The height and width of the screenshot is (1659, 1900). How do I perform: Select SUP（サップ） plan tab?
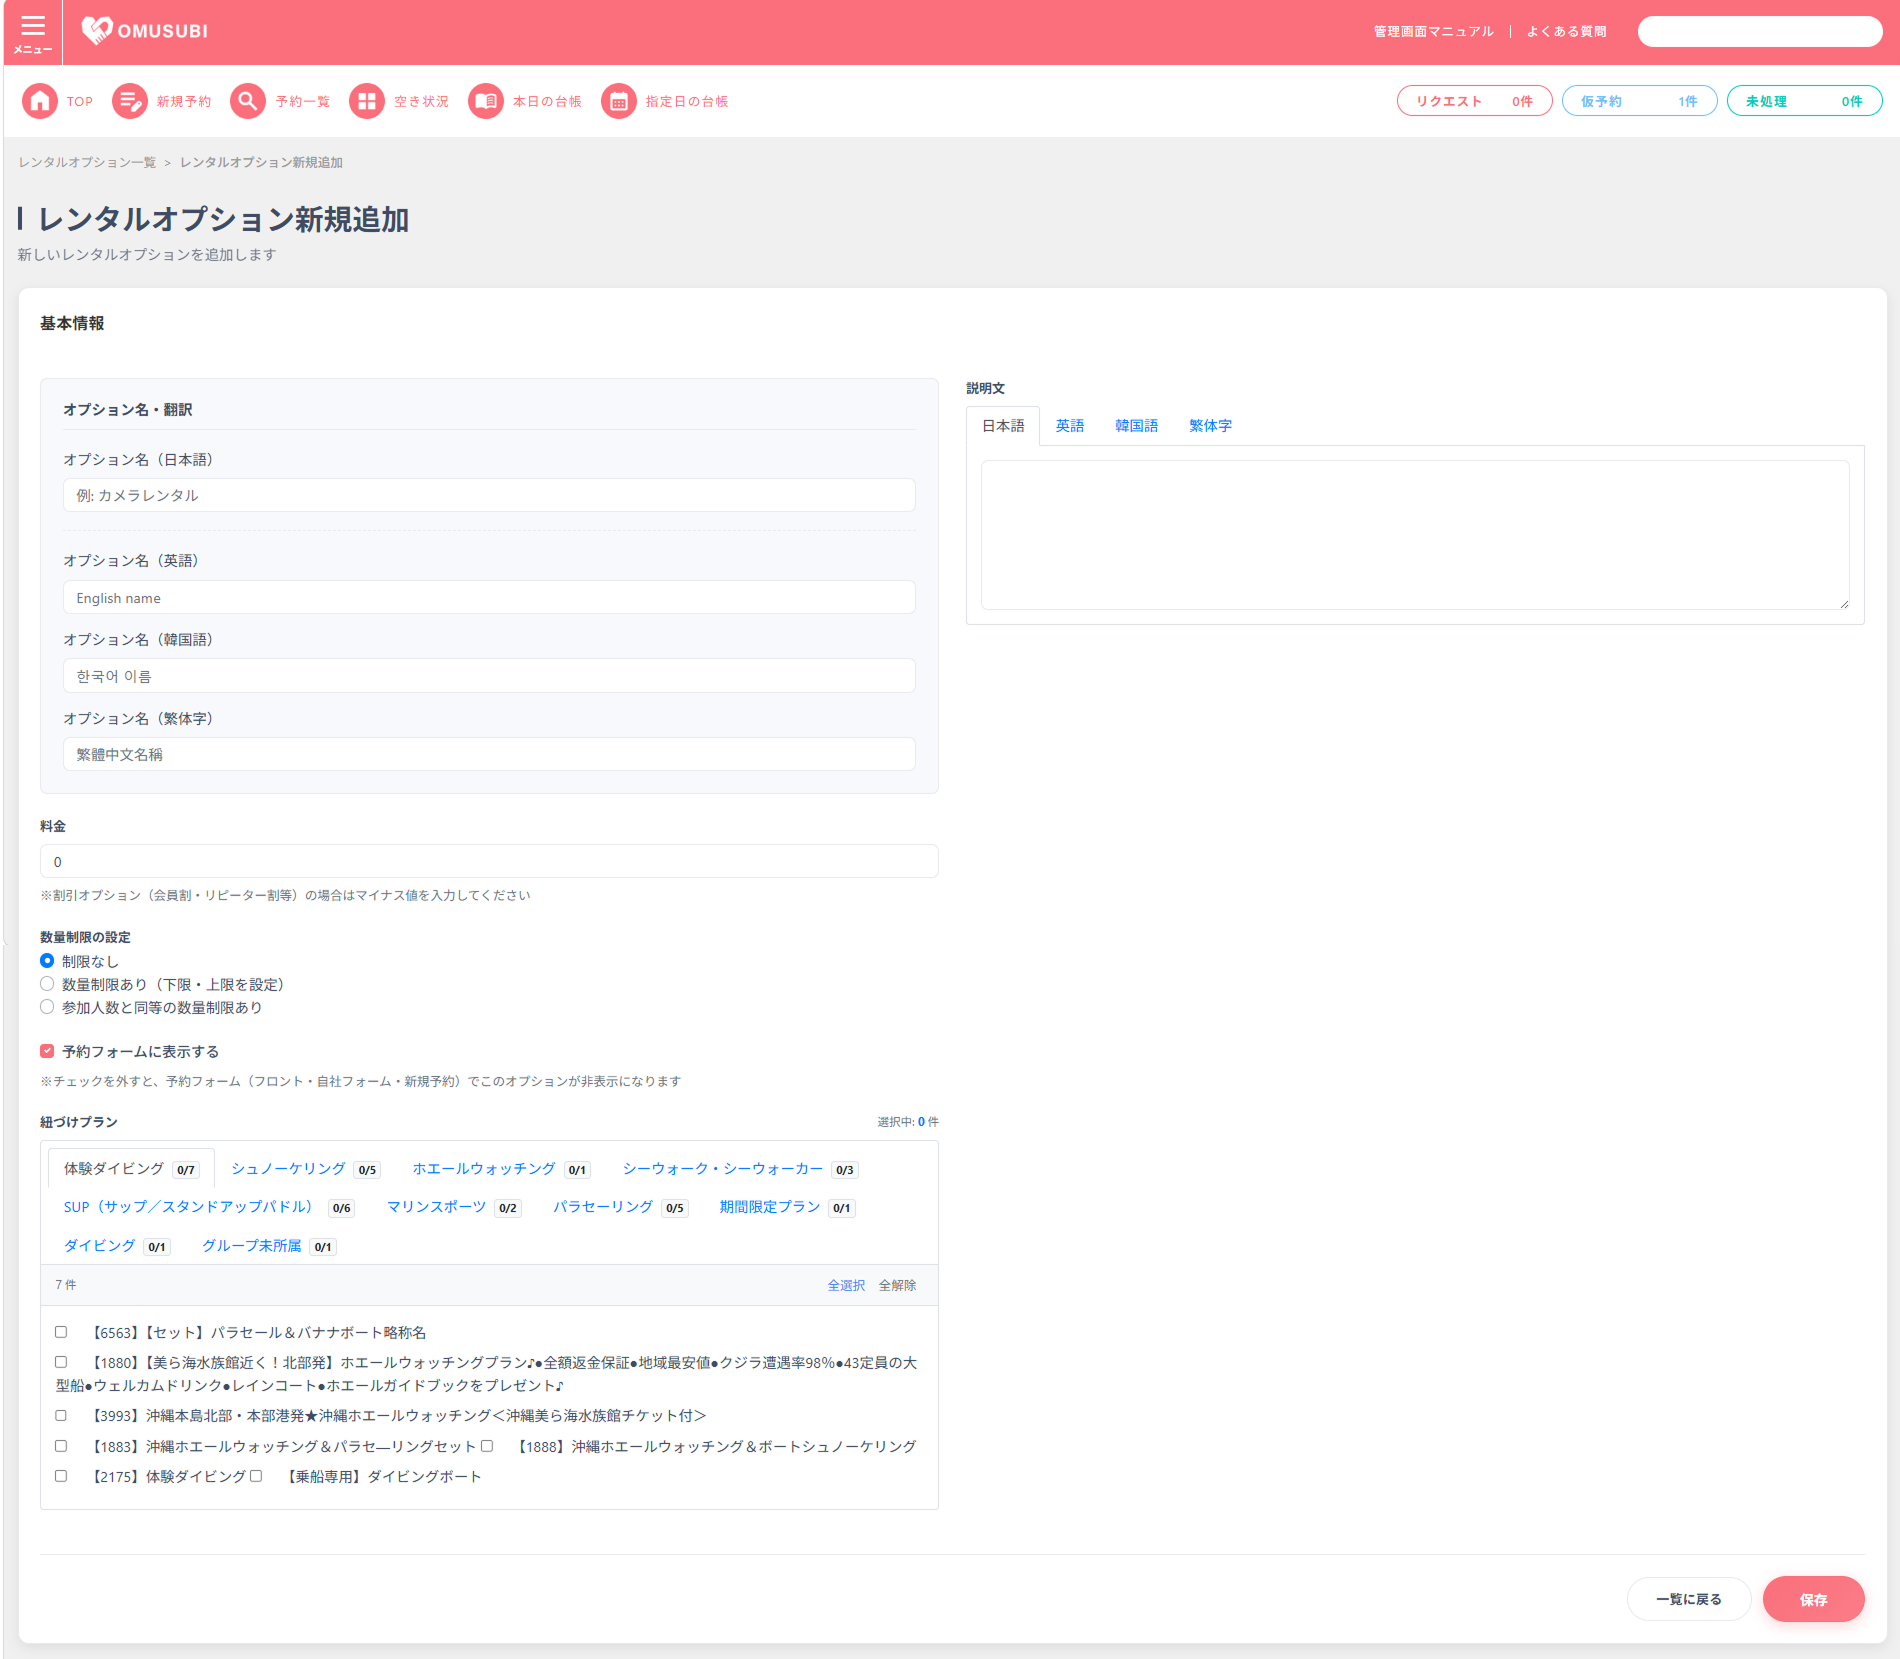click(208, 1207)
